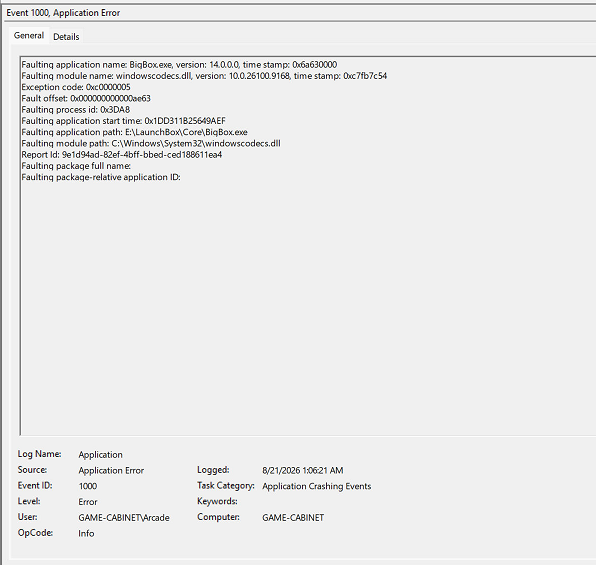
Task: Click the Event ID value '1000'
Action: coord(88,486)
